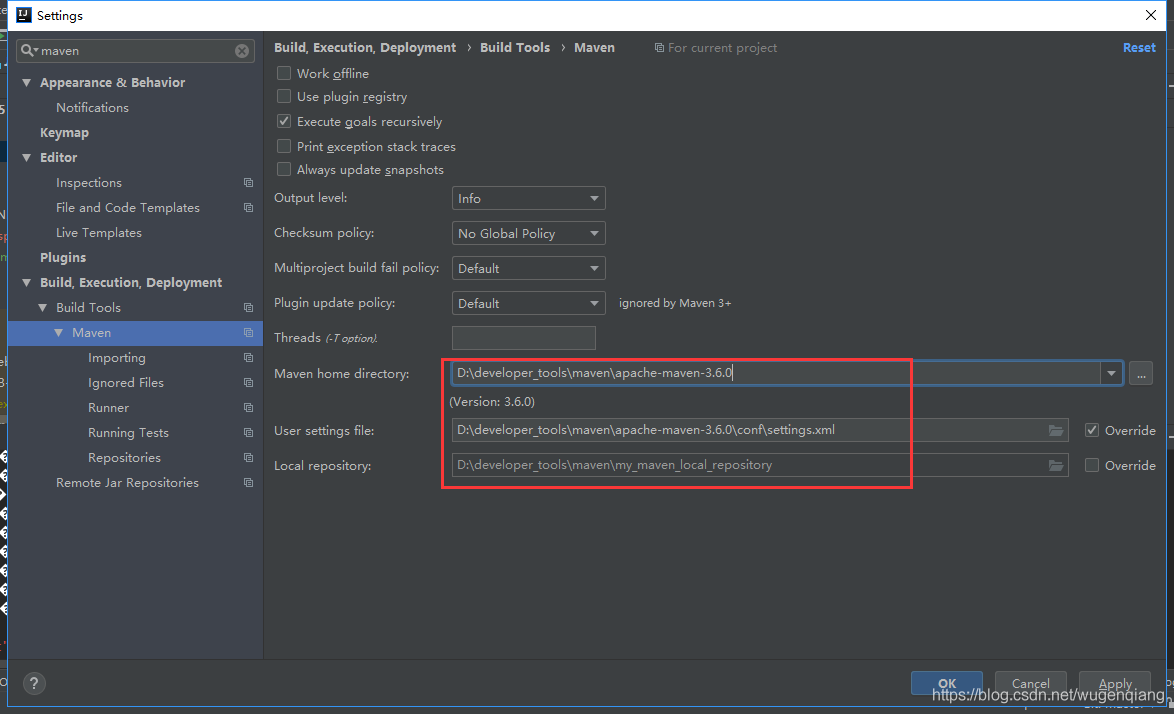Collapse Appearance & Behavior tree node
1174x714 pixels.
[27, 82]
